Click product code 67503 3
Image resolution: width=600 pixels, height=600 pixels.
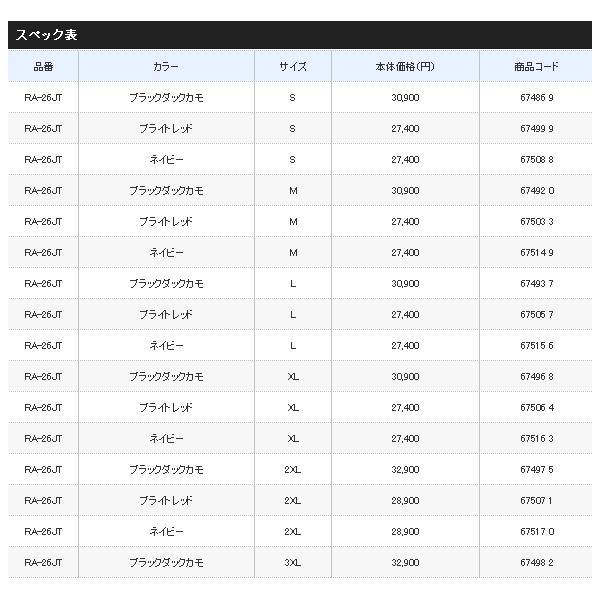[x=536, y=222]
